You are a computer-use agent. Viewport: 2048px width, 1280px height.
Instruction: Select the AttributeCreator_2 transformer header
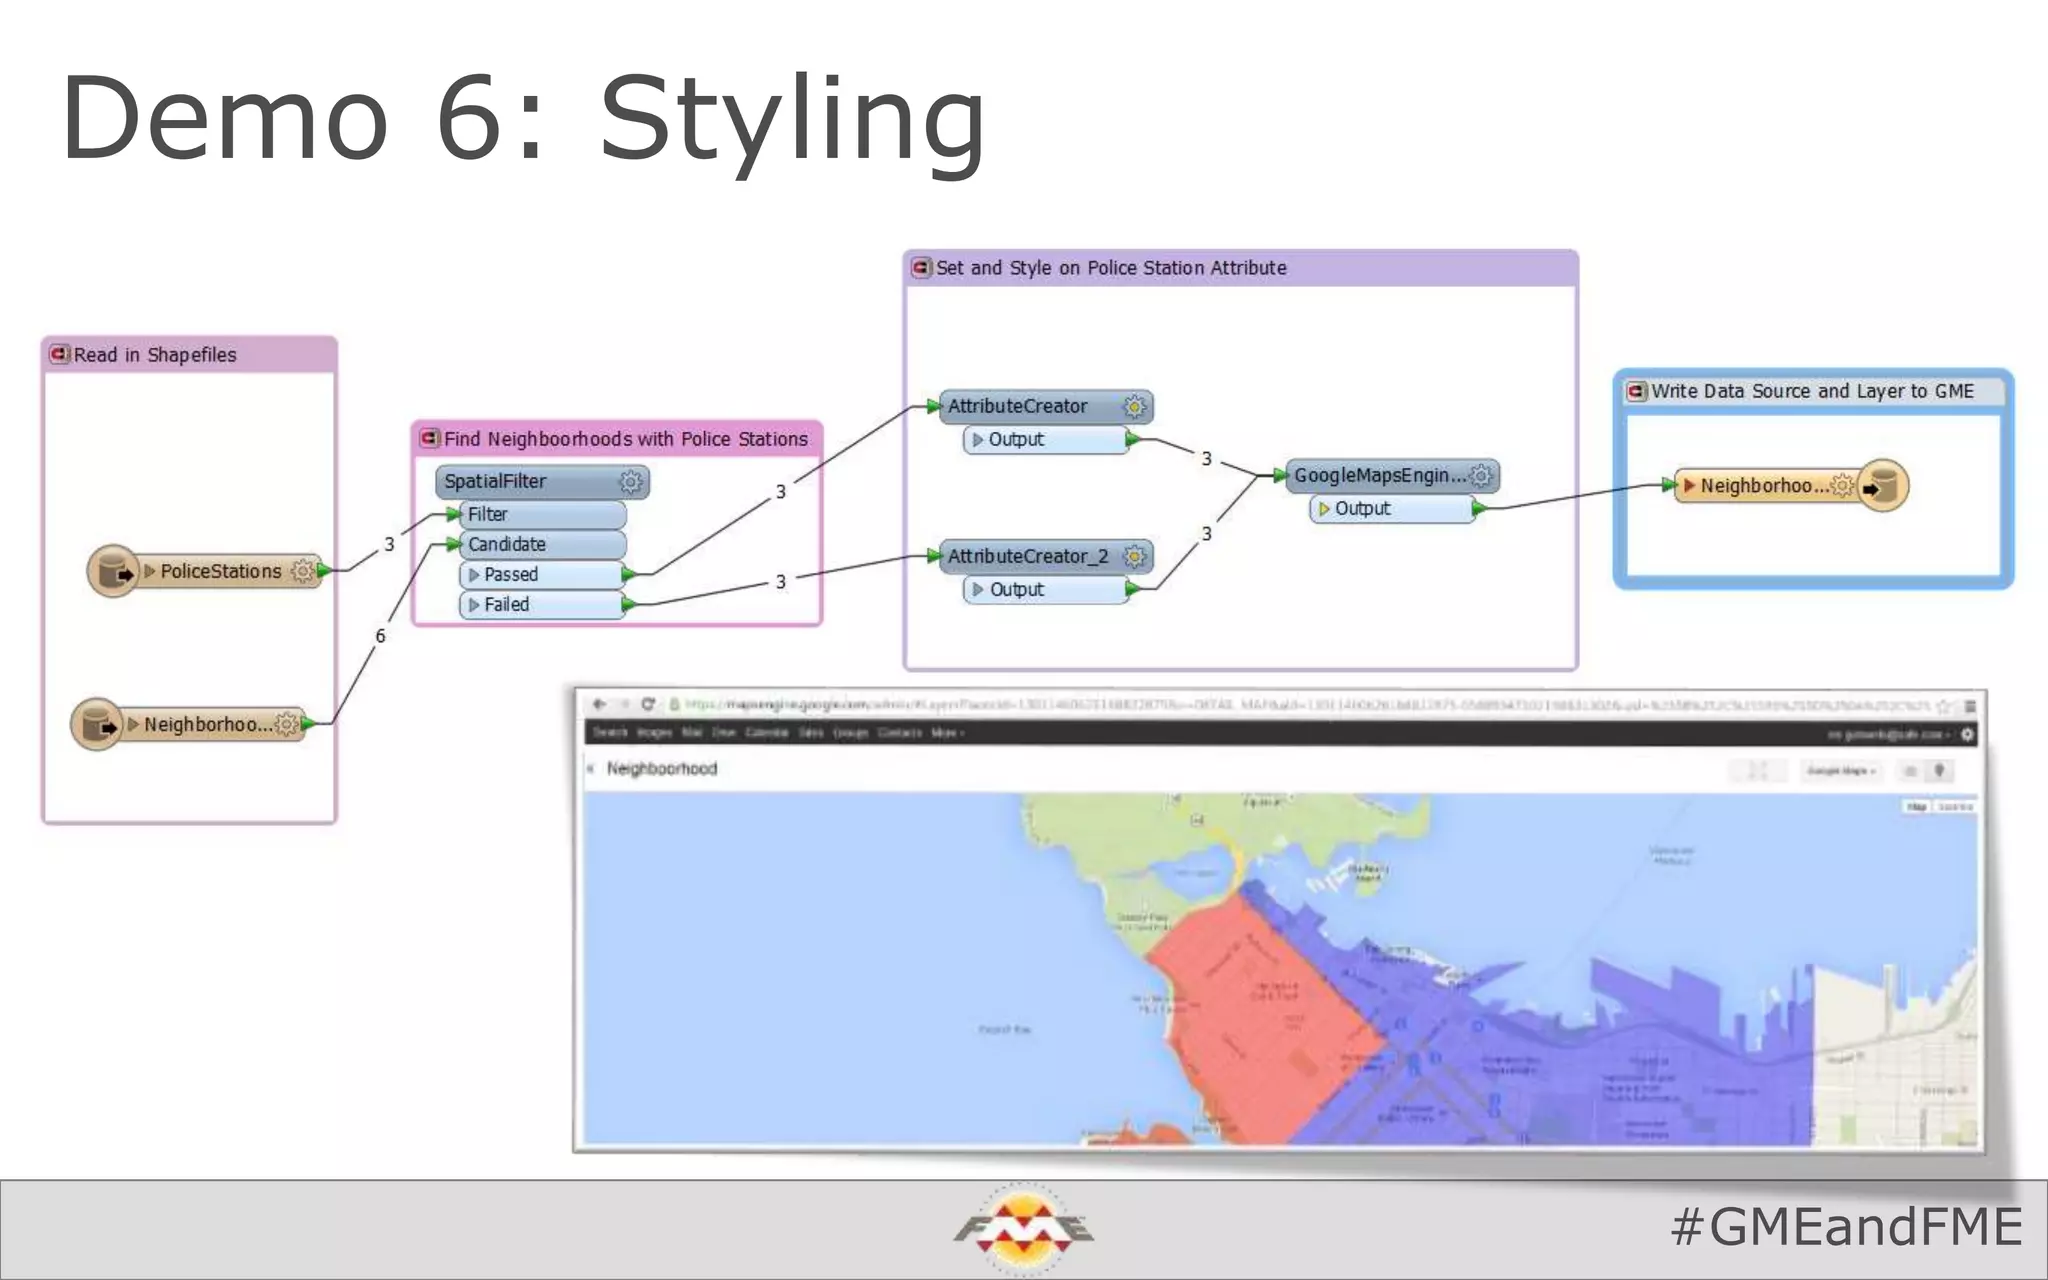[x=1046, y=557]
